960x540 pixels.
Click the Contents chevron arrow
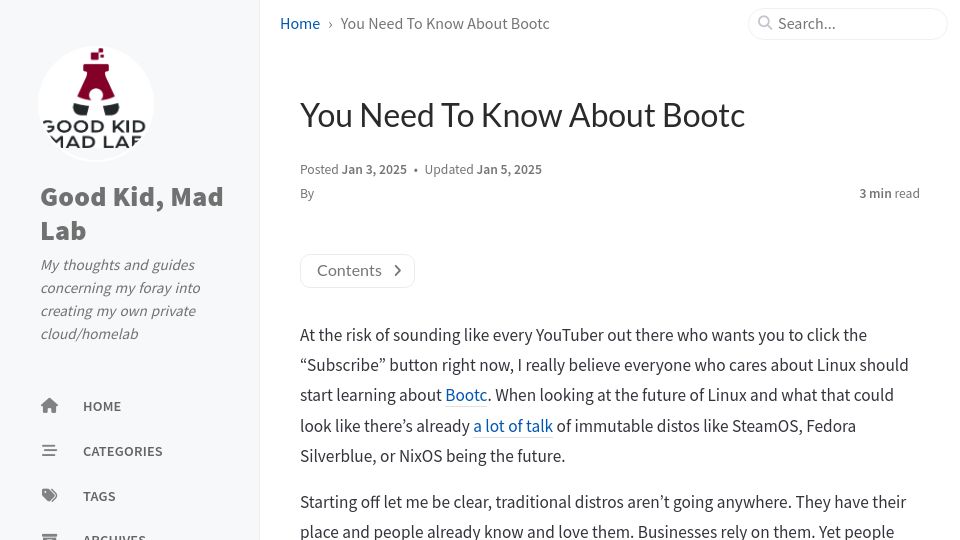(397, 271)
